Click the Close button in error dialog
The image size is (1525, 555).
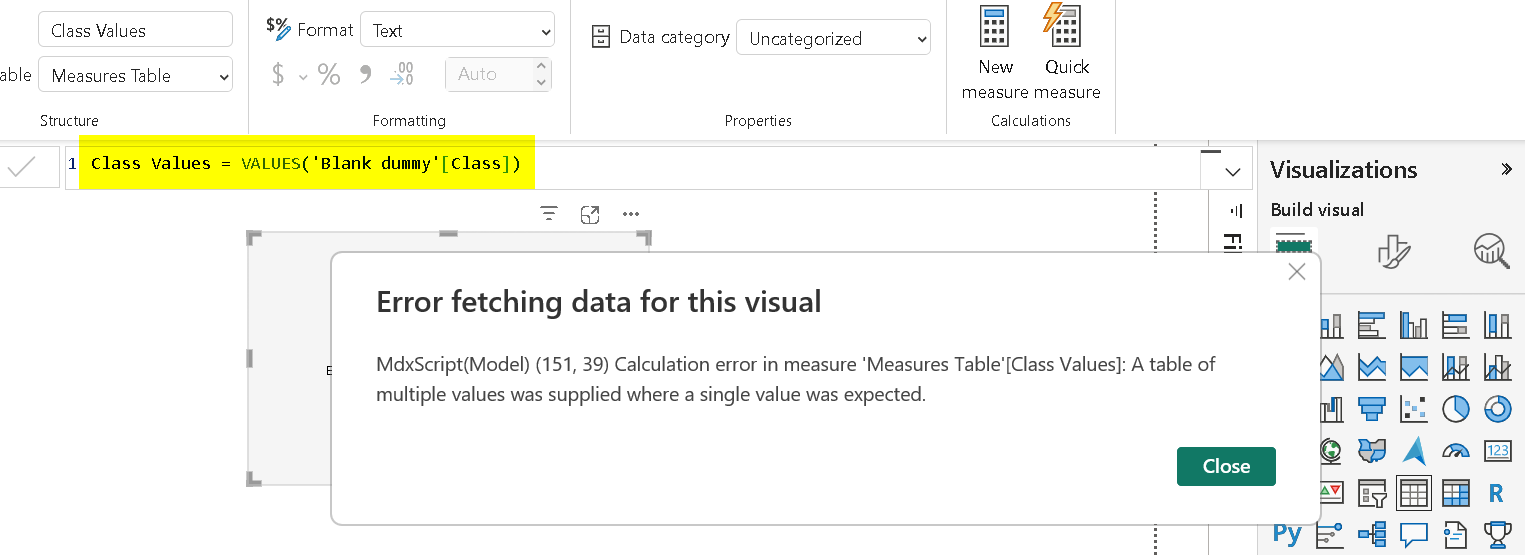pyautogui.click(x=1226, y=466)
